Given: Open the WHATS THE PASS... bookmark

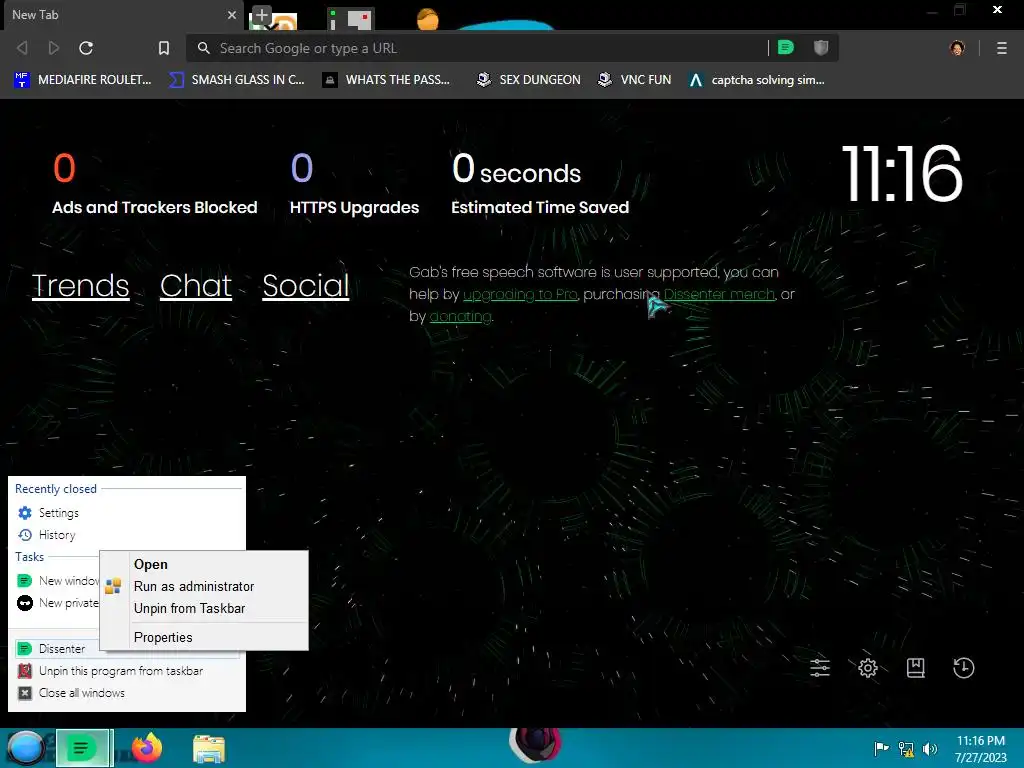Looking at the screenshot, I should [x=386, y=80].
